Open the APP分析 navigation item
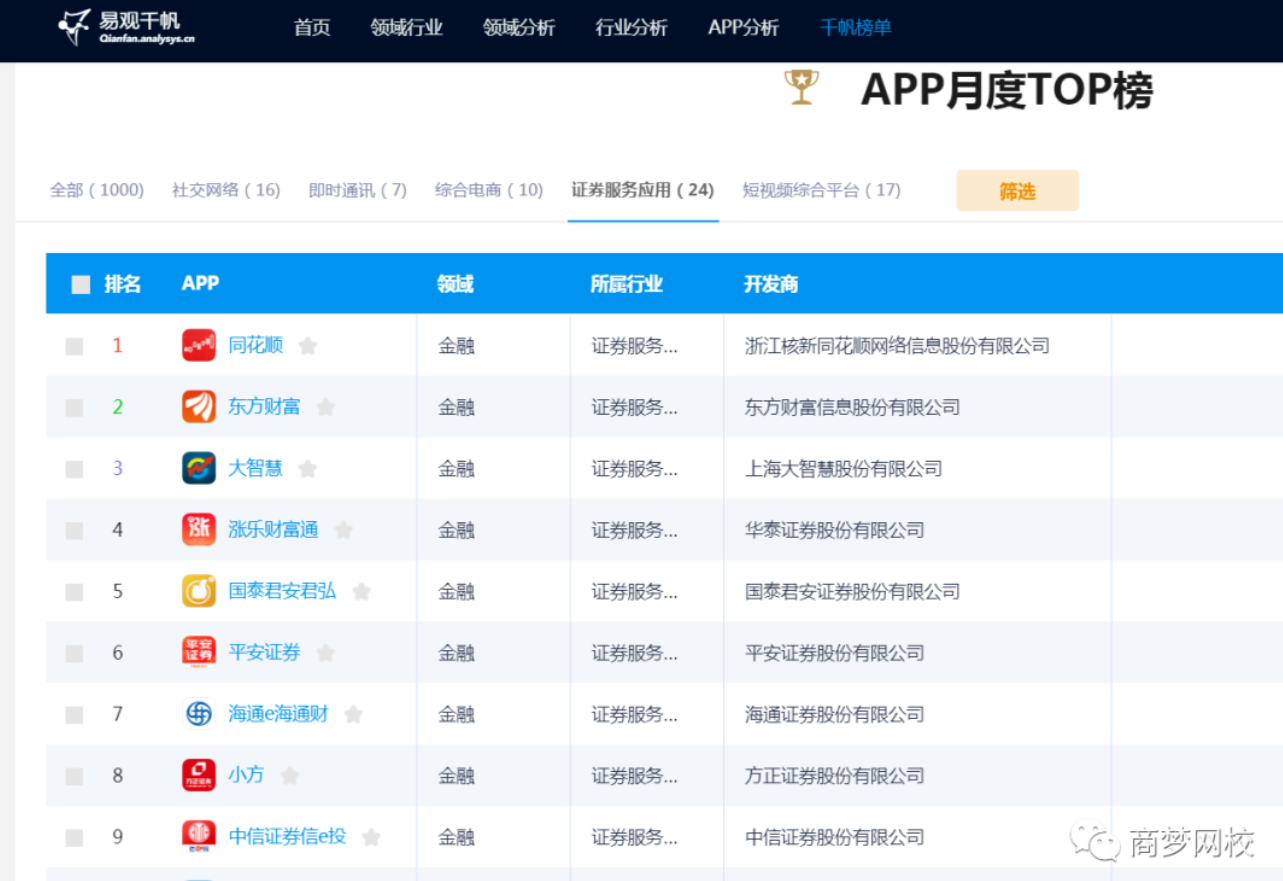Screen dimensions: 1283x881 point(743,28)
